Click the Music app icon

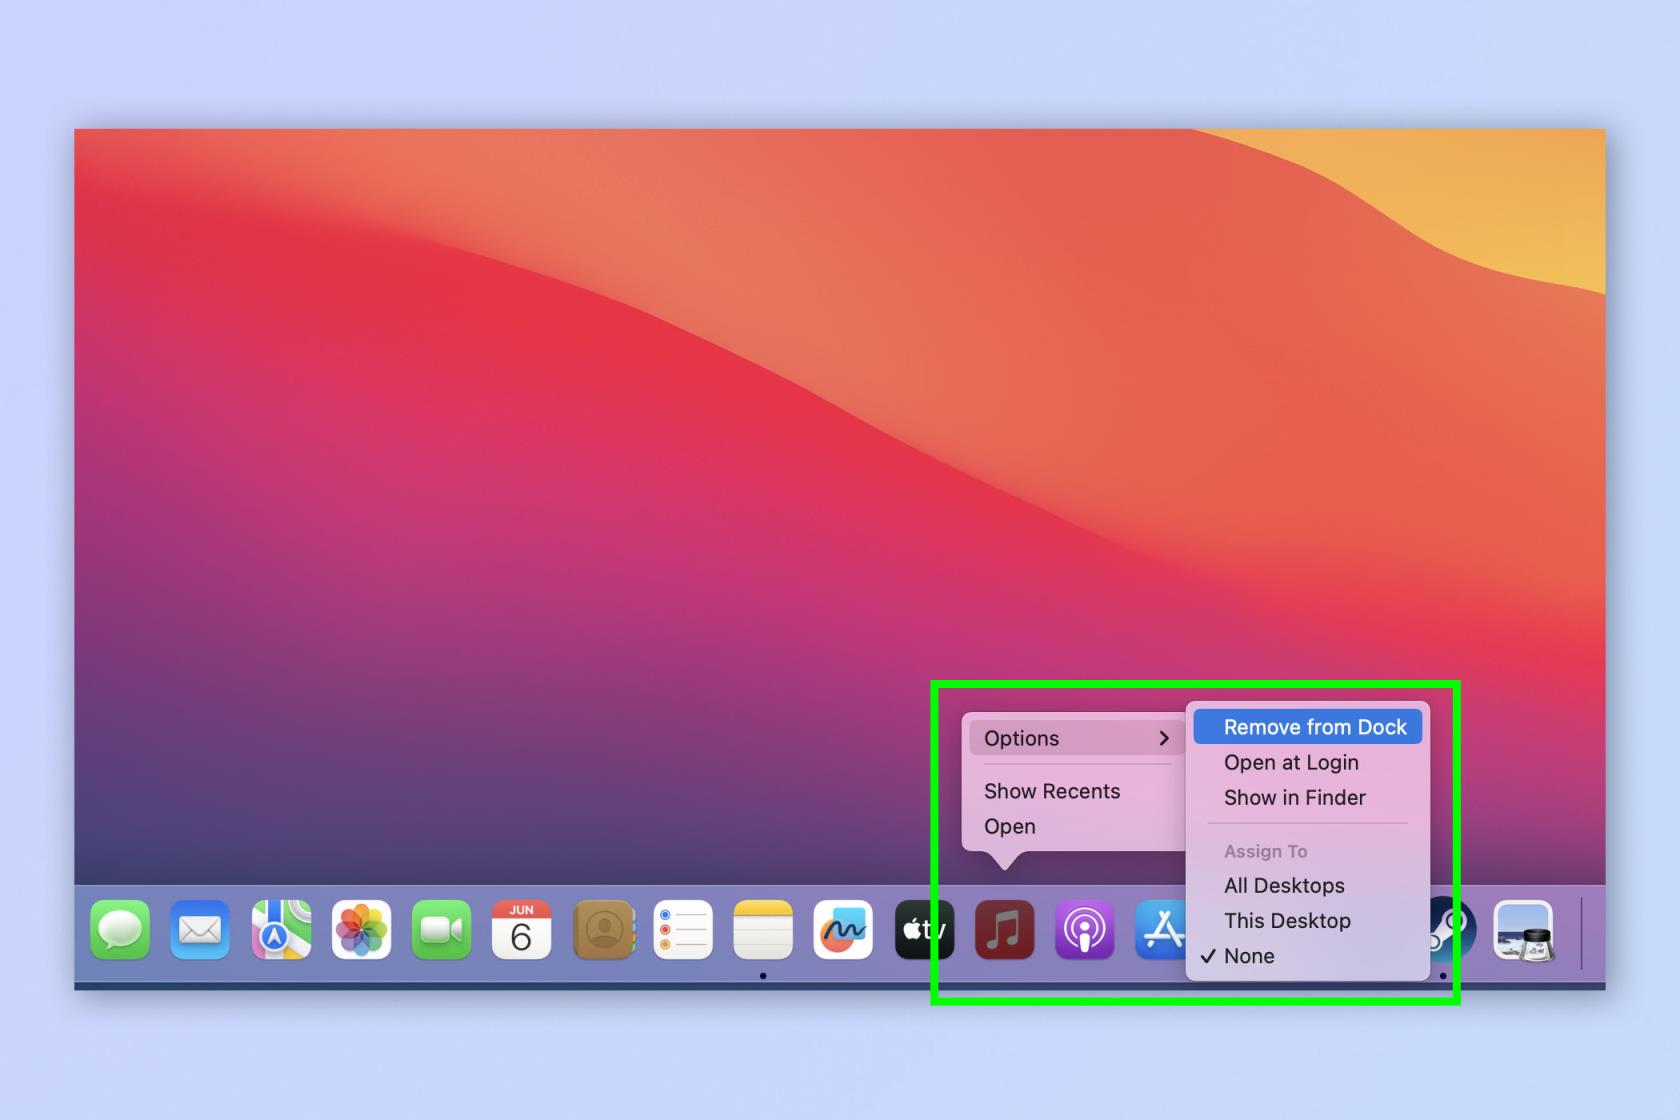tap(1004, 930)
